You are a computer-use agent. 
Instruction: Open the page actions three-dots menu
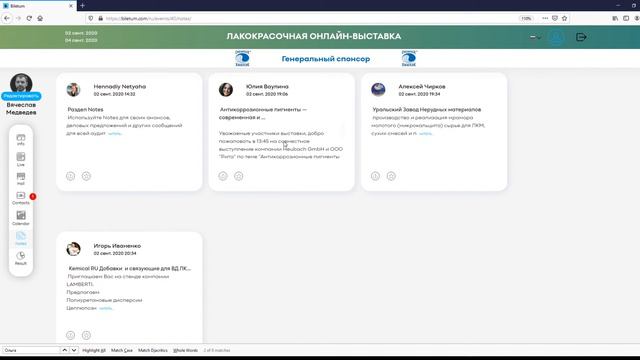click(545, 18)
